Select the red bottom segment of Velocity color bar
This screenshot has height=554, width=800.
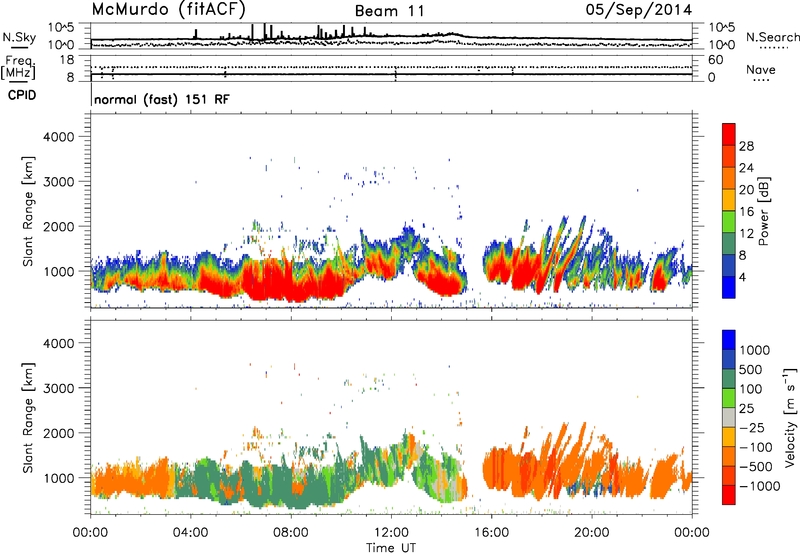(x=729, y=495)
